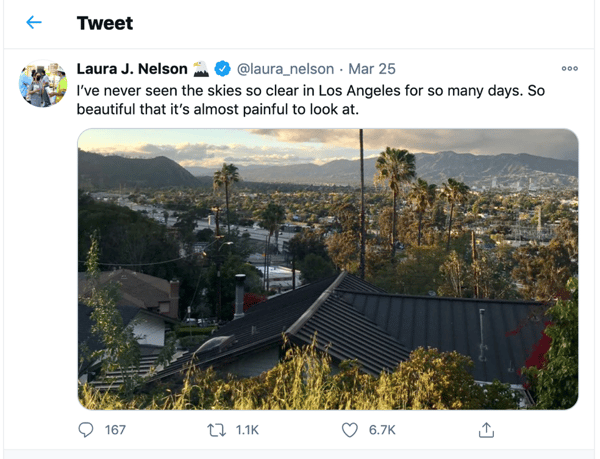
Task: Click the blue verified badge
Action: (222, 69)
